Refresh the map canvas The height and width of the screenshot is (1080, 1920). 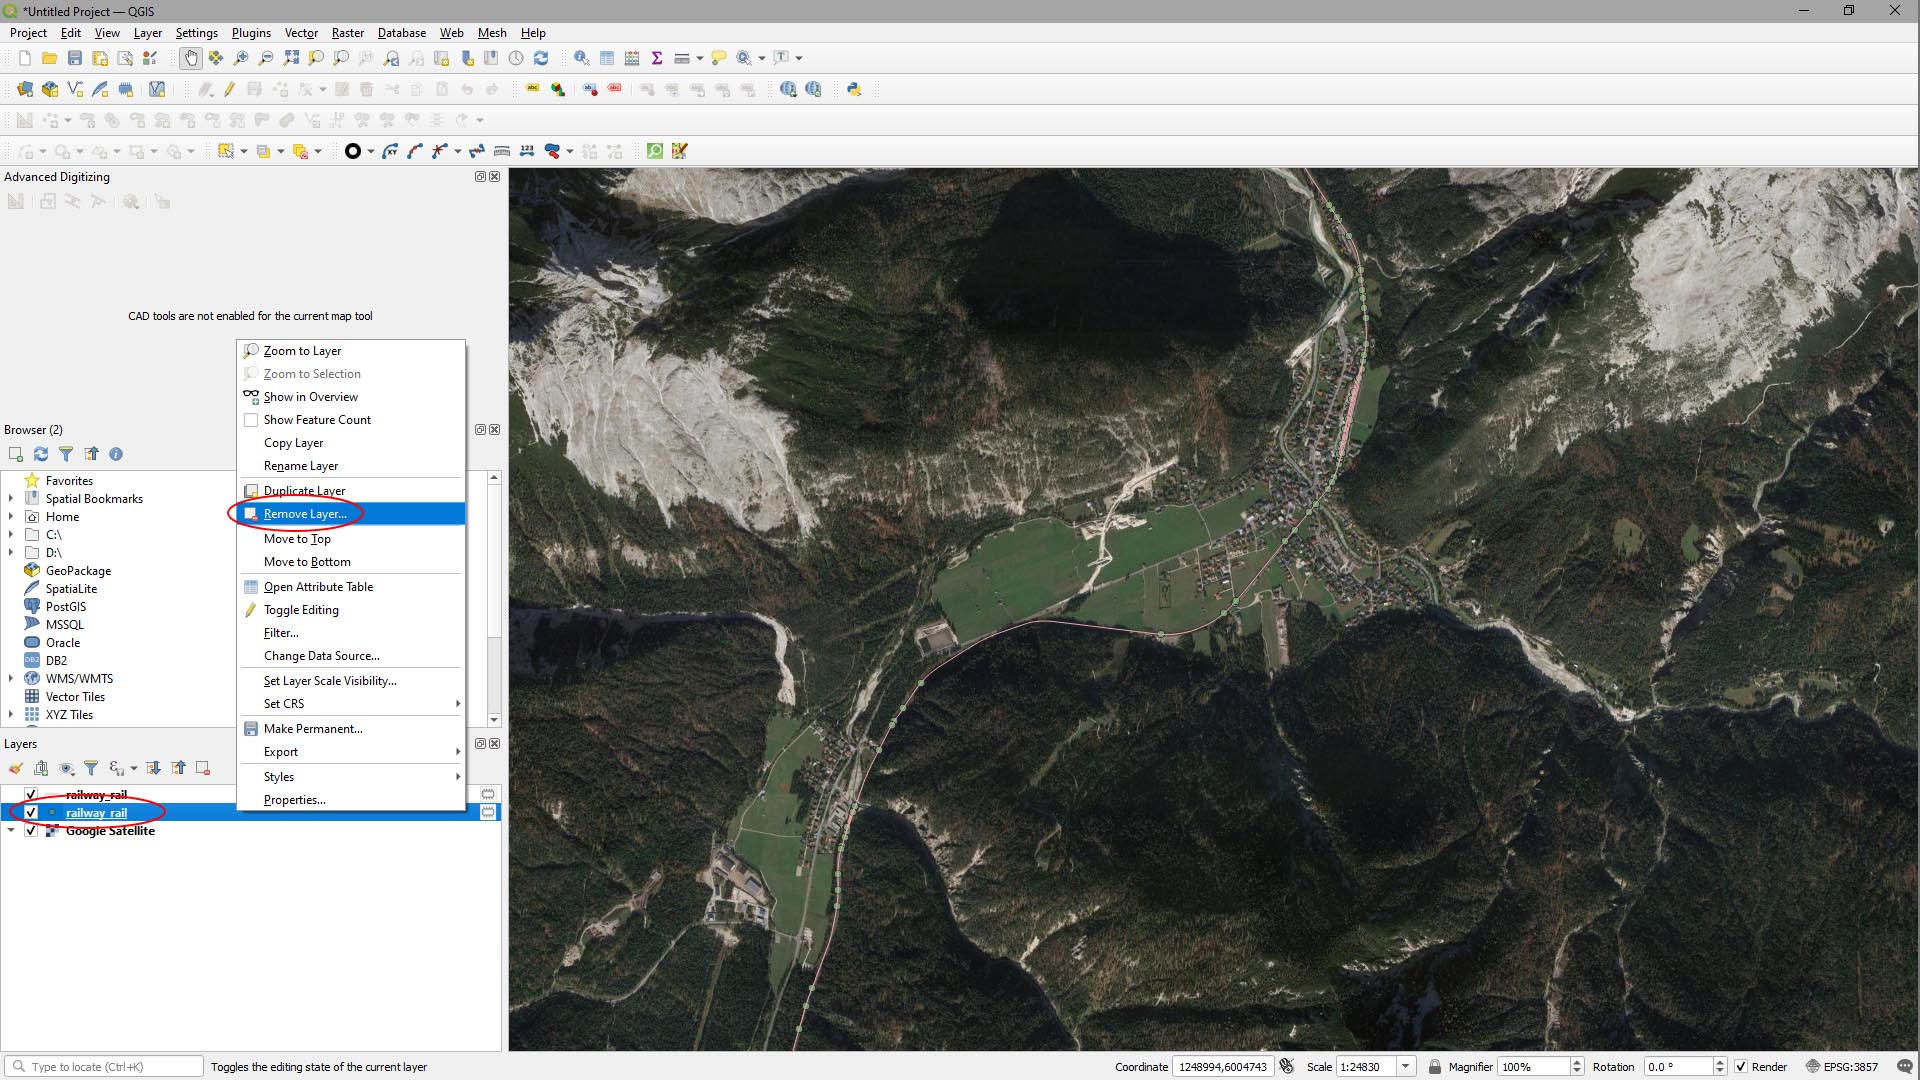point(541,58)
